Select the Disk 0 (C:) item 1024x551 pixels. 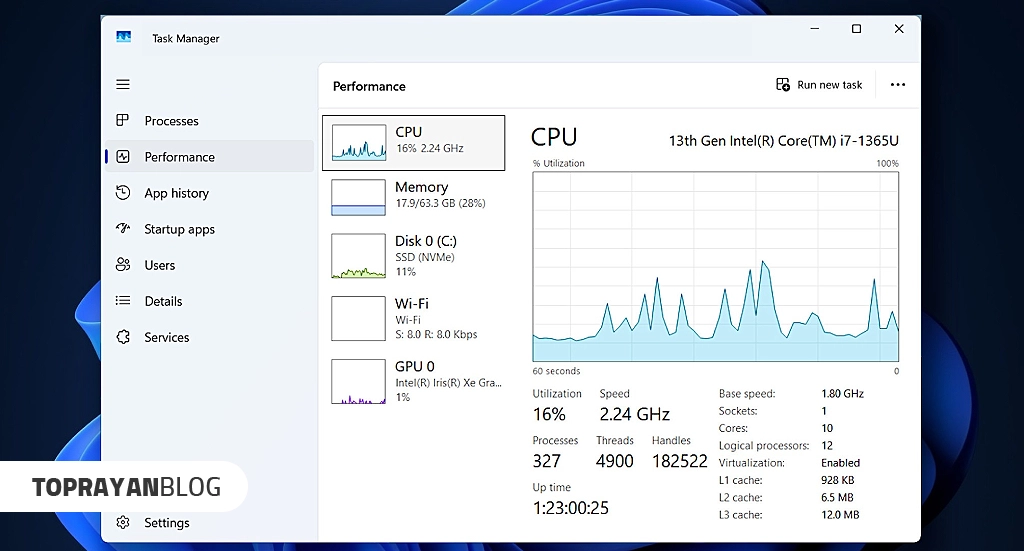tap(413, 256)
